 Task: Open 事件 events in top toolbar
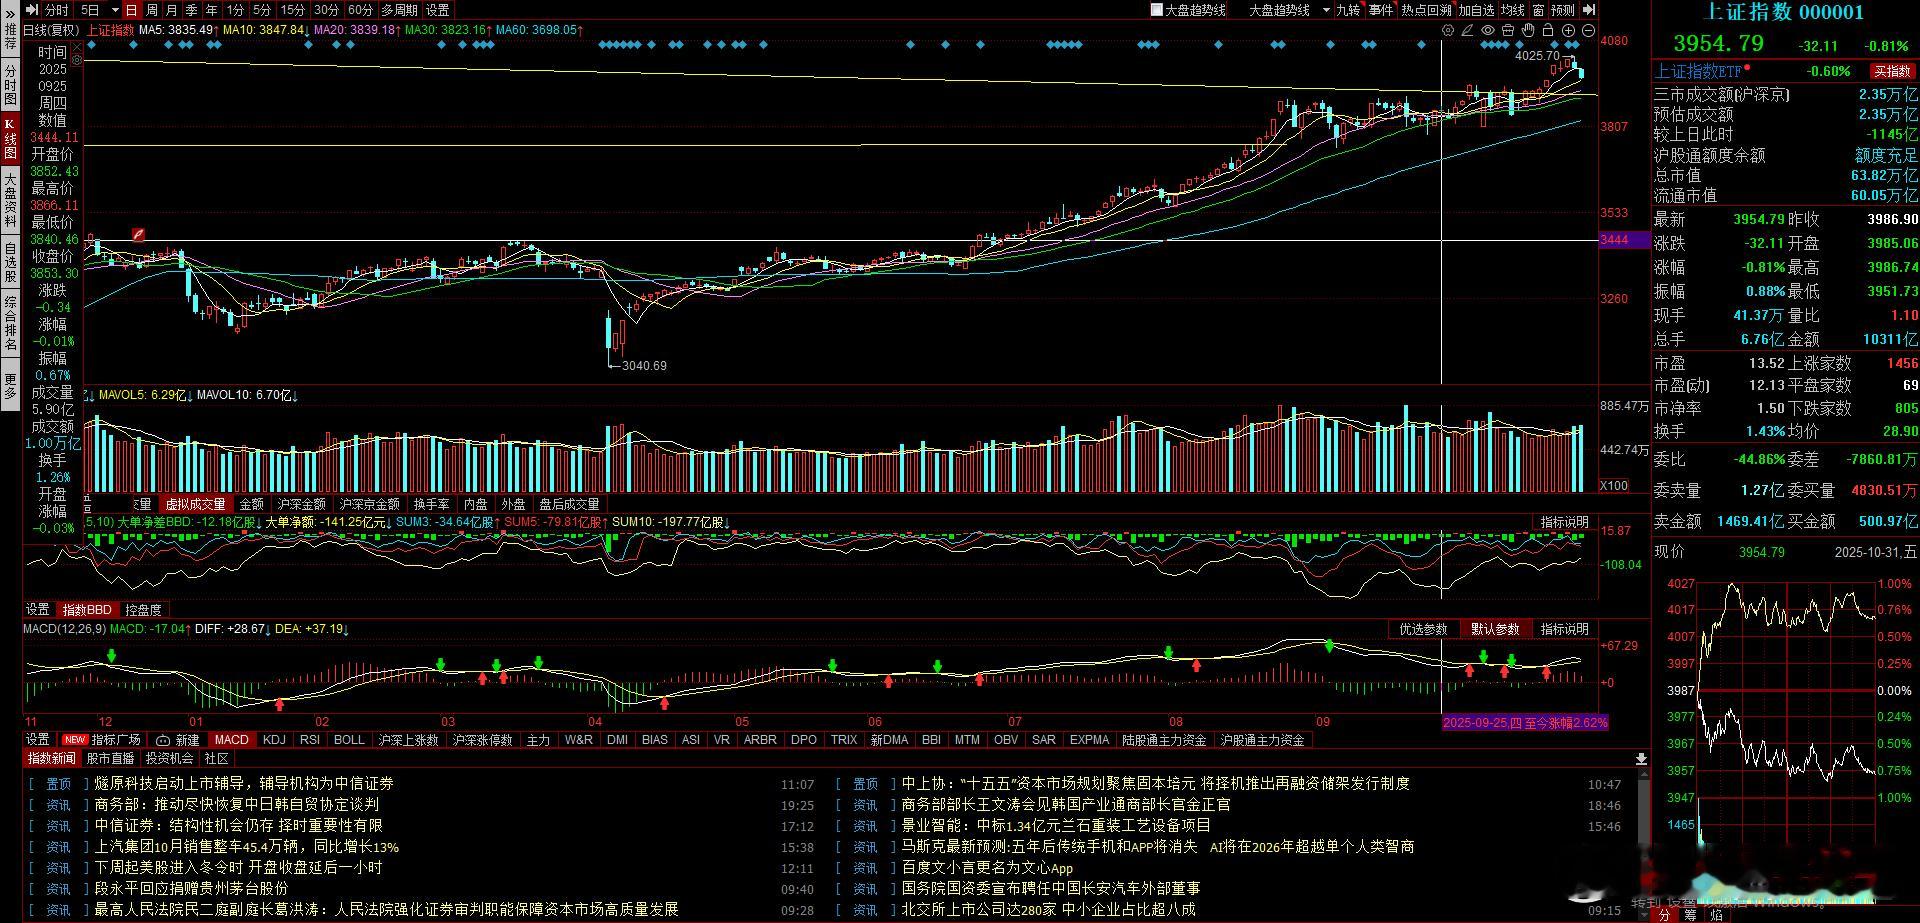coord(1381,10)
